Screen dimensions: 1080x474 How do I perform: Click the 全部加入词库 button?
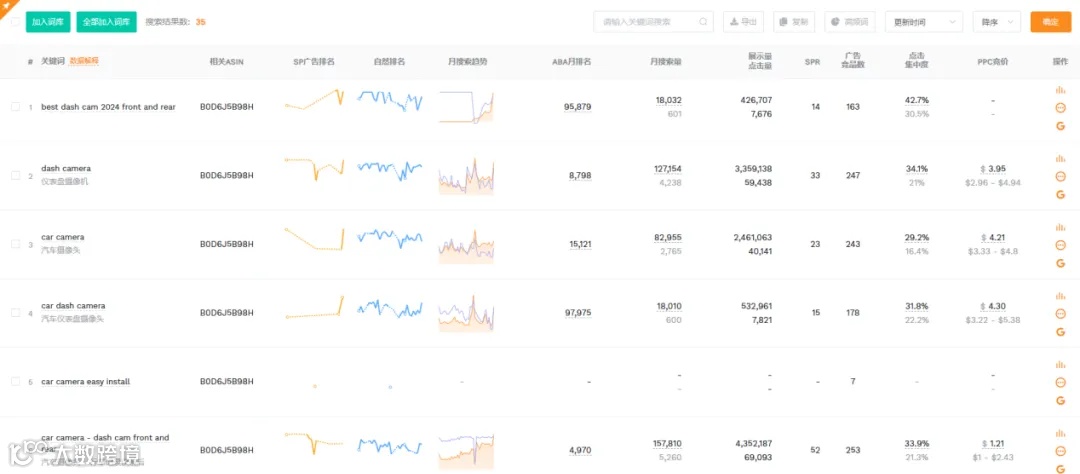tap(107, 21)
